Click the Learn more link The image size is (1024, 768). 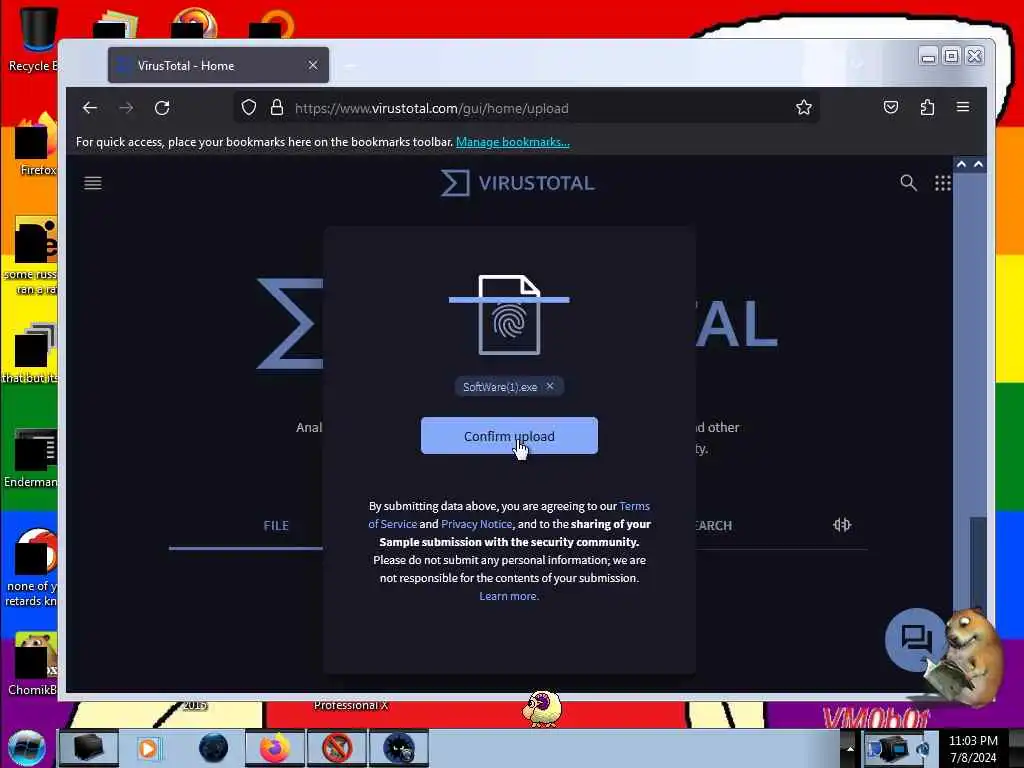(509, 596)
